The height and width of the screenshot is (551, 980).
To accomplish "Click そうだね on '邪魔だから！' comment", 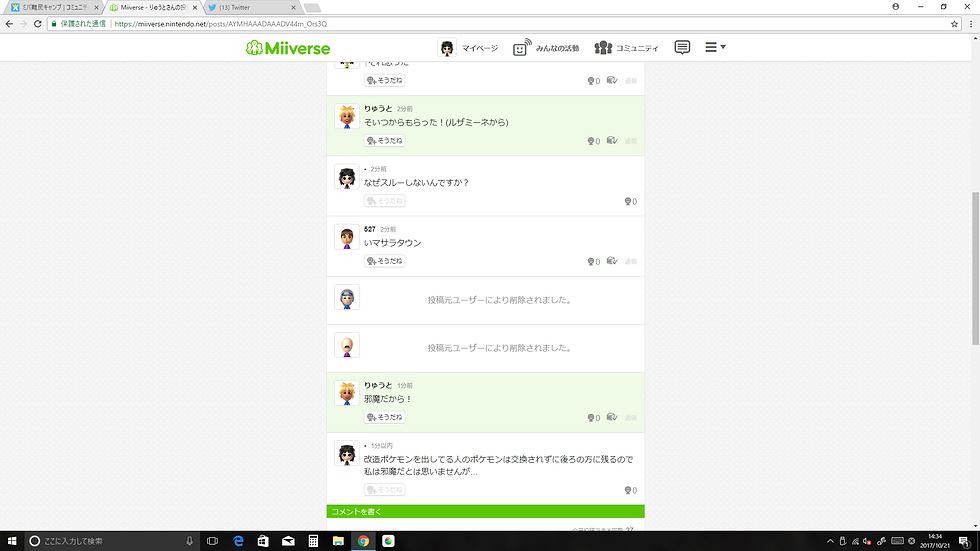I will click(x=384, y=417).
